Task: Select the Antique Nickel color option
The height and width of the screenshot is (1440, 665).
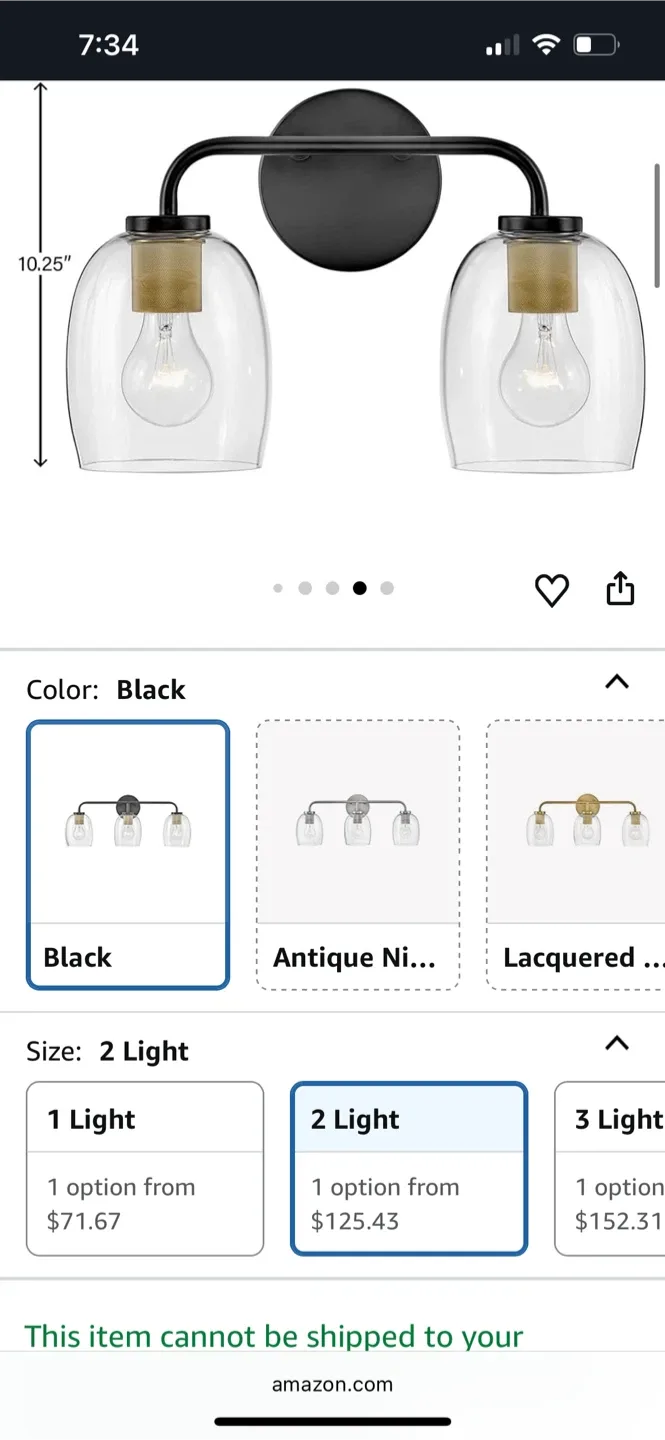Action: tap(357, 855)
